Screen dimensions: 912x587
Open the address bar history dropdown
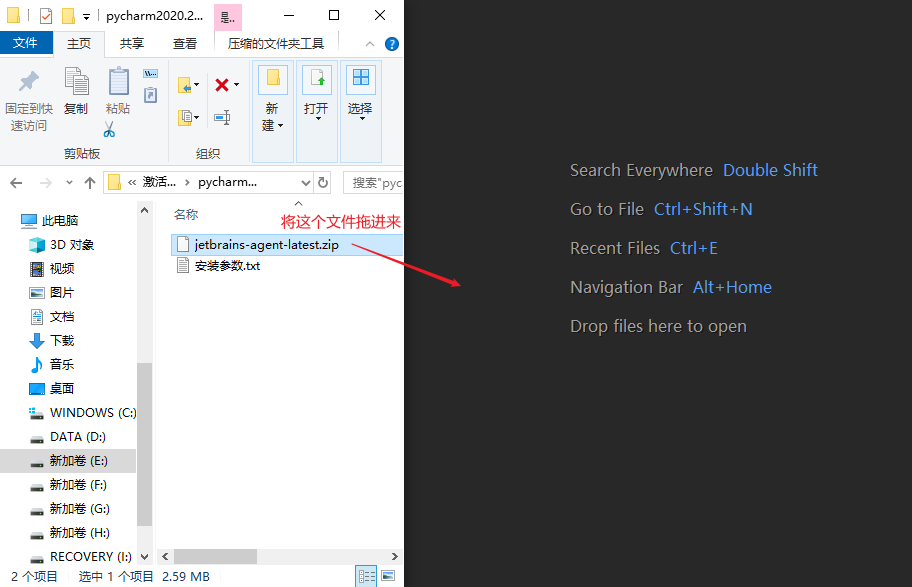coord(305,183)
